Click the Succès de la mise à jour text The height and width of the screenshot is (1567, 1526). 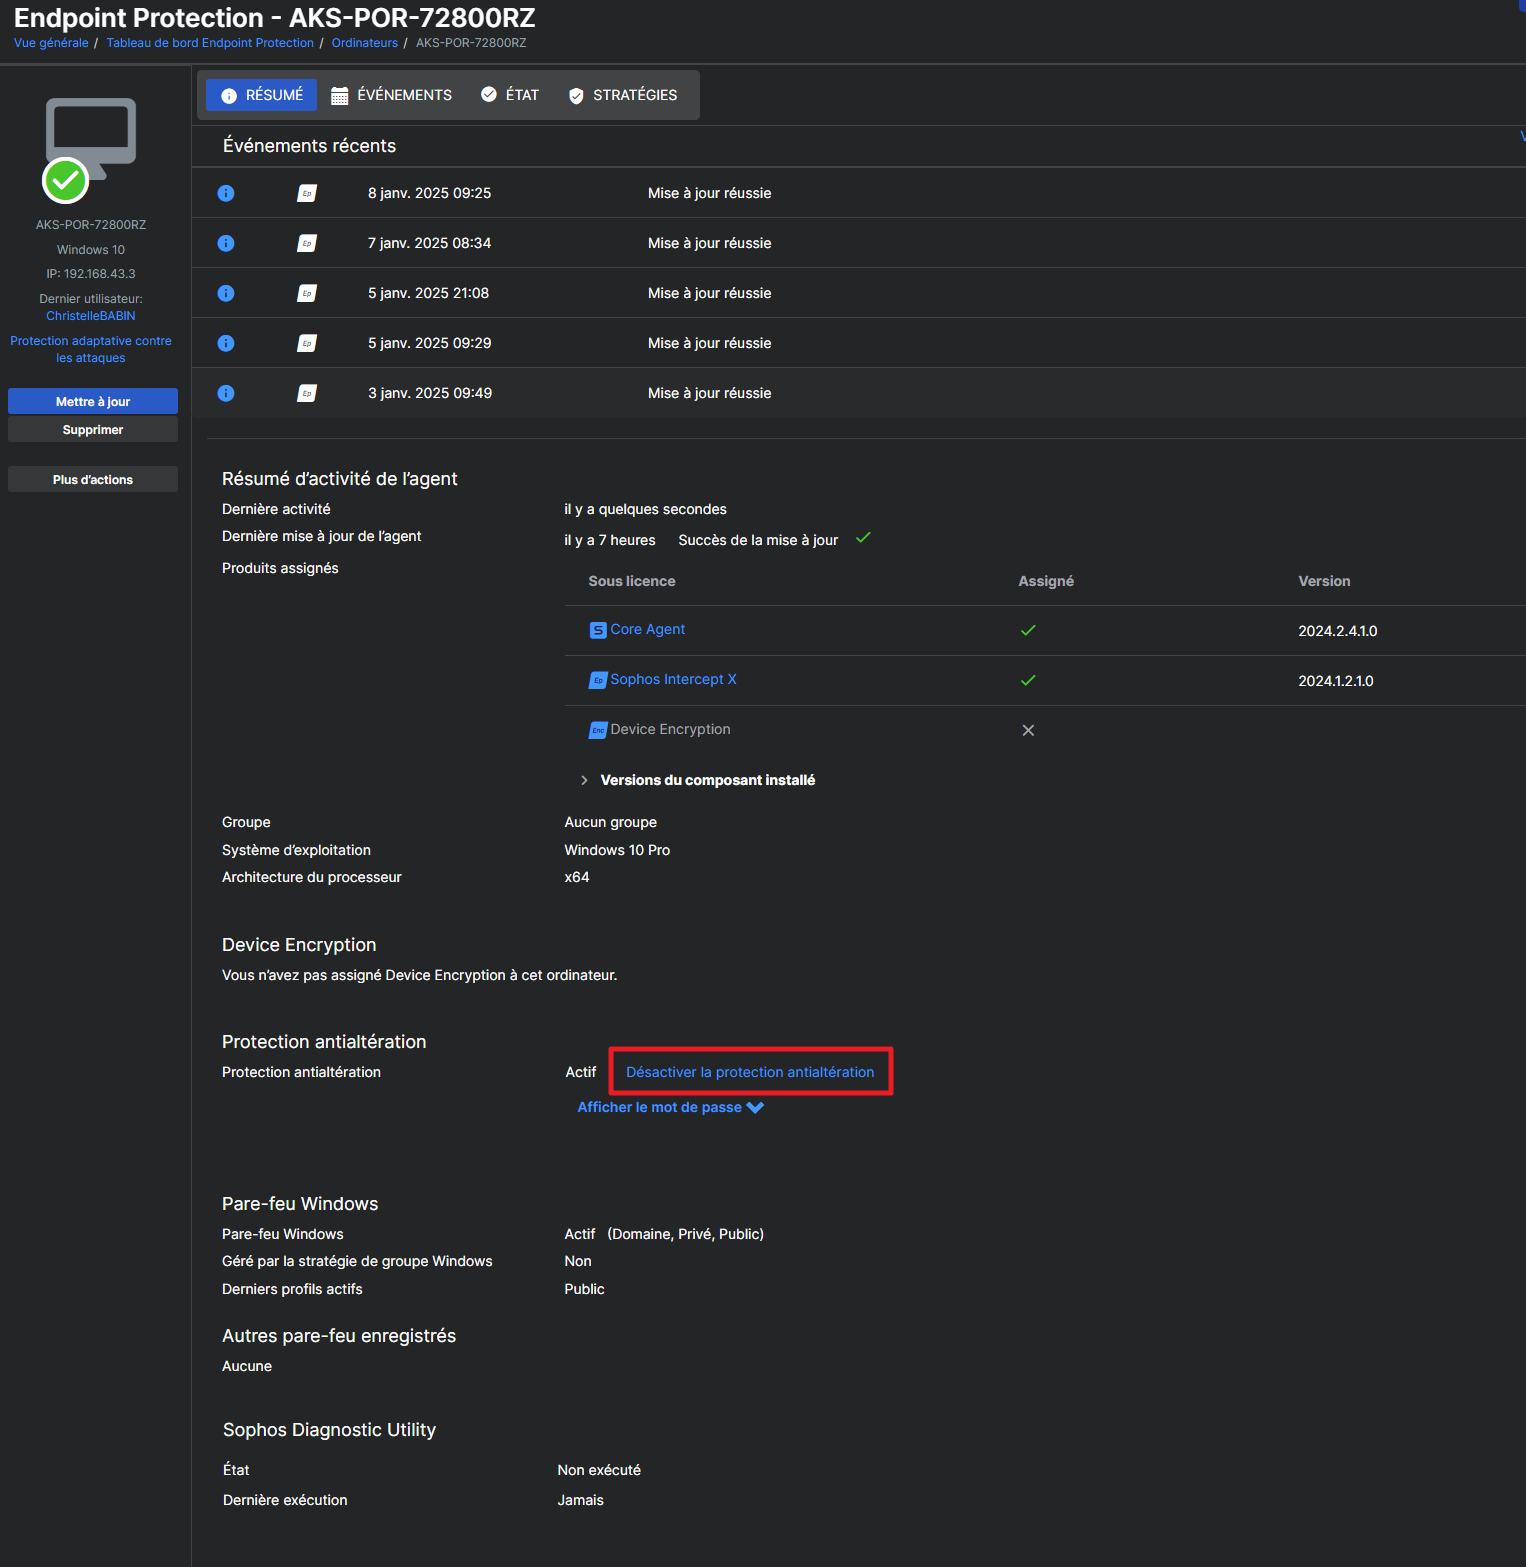(758, 540)
